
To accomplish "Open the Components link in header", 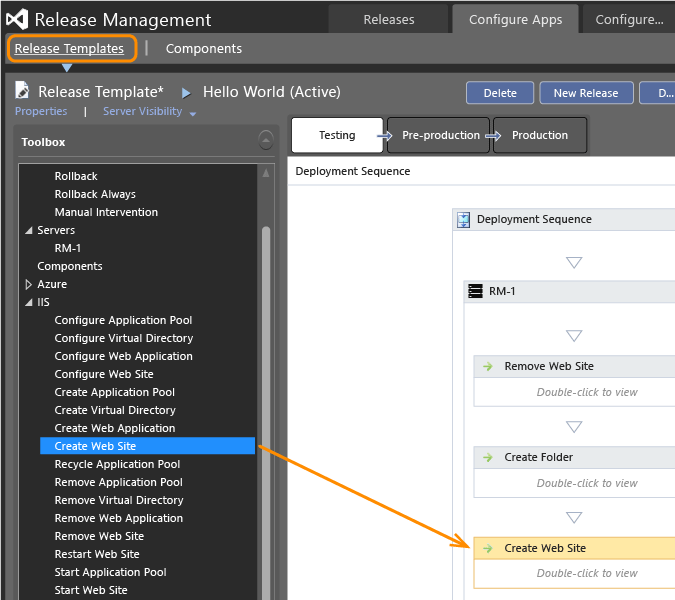I will coord(204,49).
